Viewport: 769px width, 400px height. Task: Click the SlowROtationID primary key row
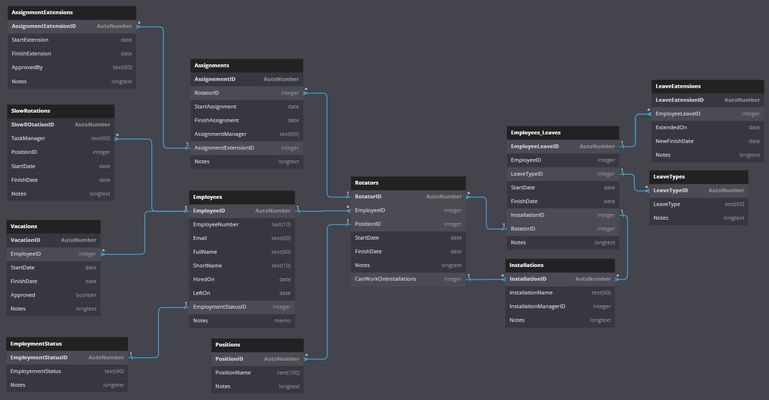(61, 125)
